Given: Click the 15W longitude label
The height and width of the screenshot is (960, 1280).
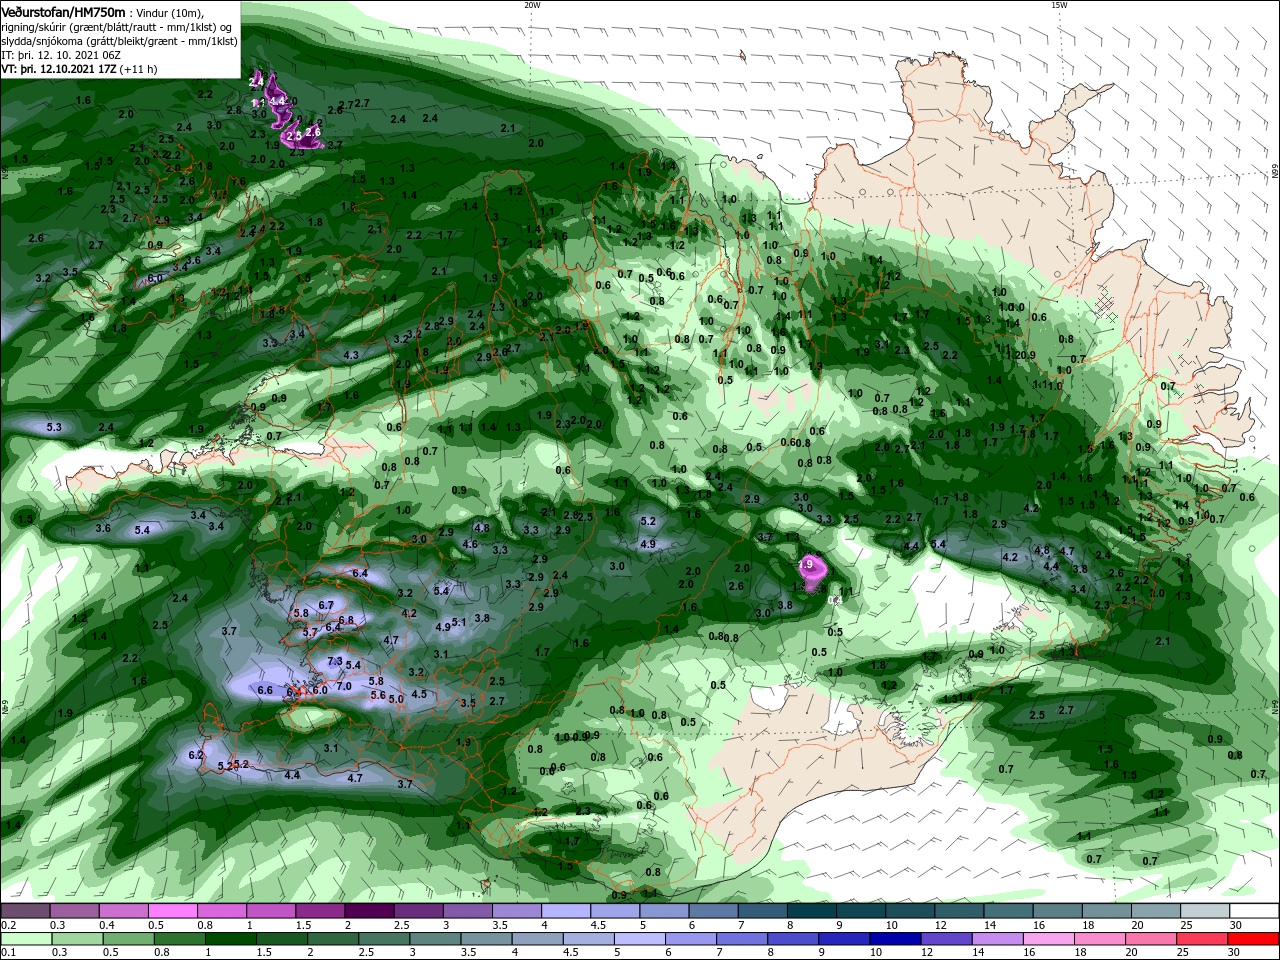Looking at the screenshot, I should point(1059,5).
